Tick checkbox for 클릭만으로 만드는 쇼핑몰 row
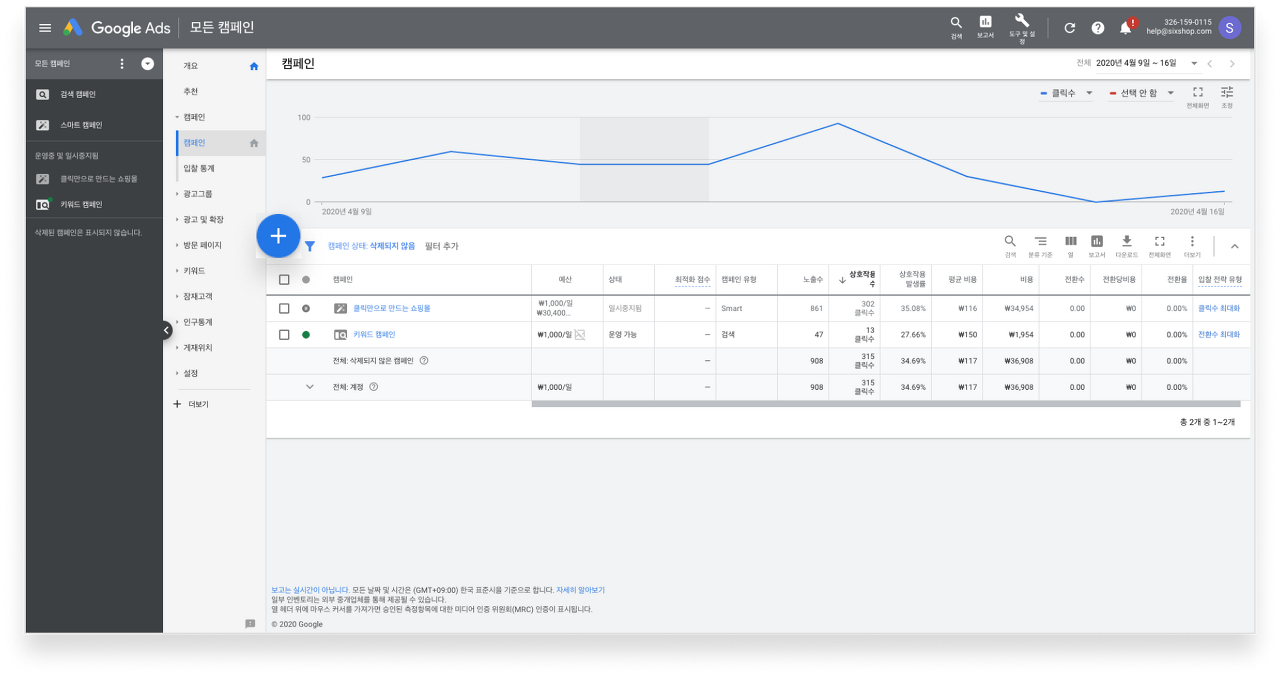 [x=284, y=308]
